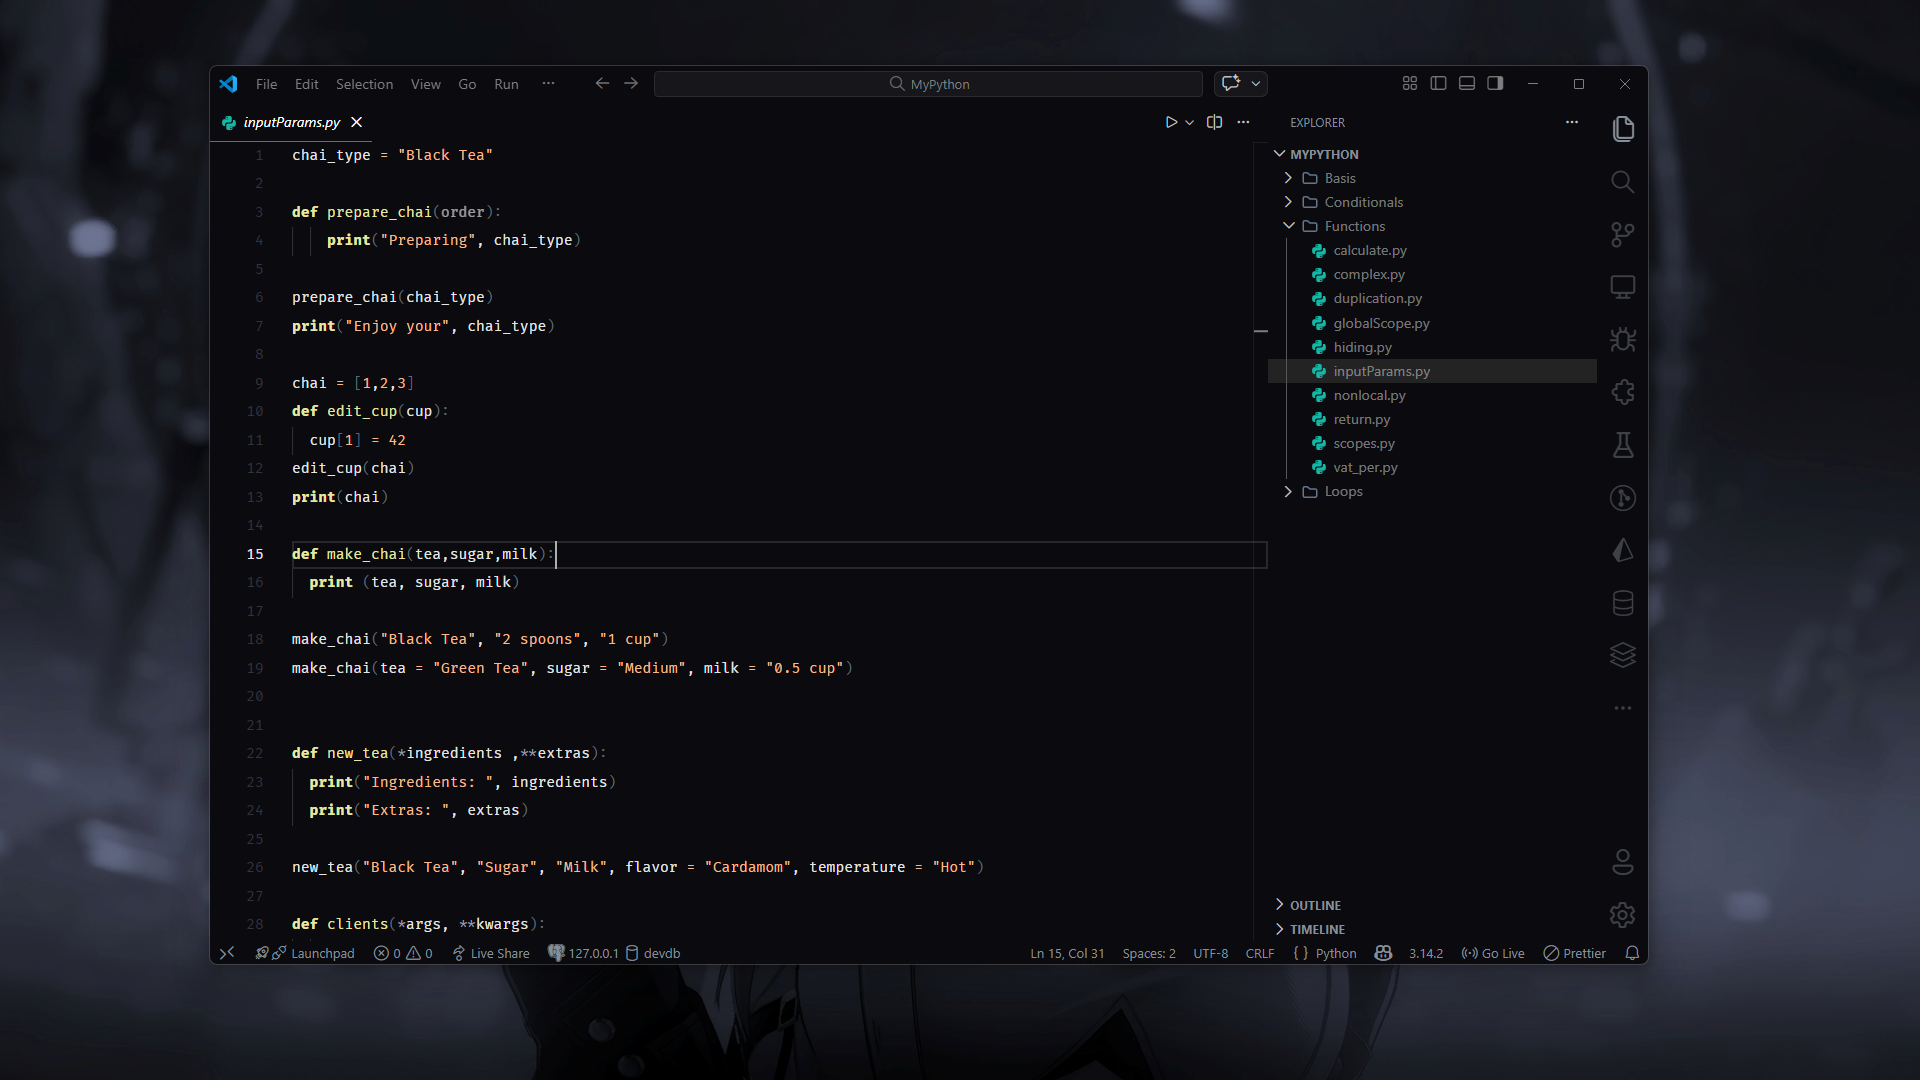
Task: Open the Selection menu
Action: 364,84
